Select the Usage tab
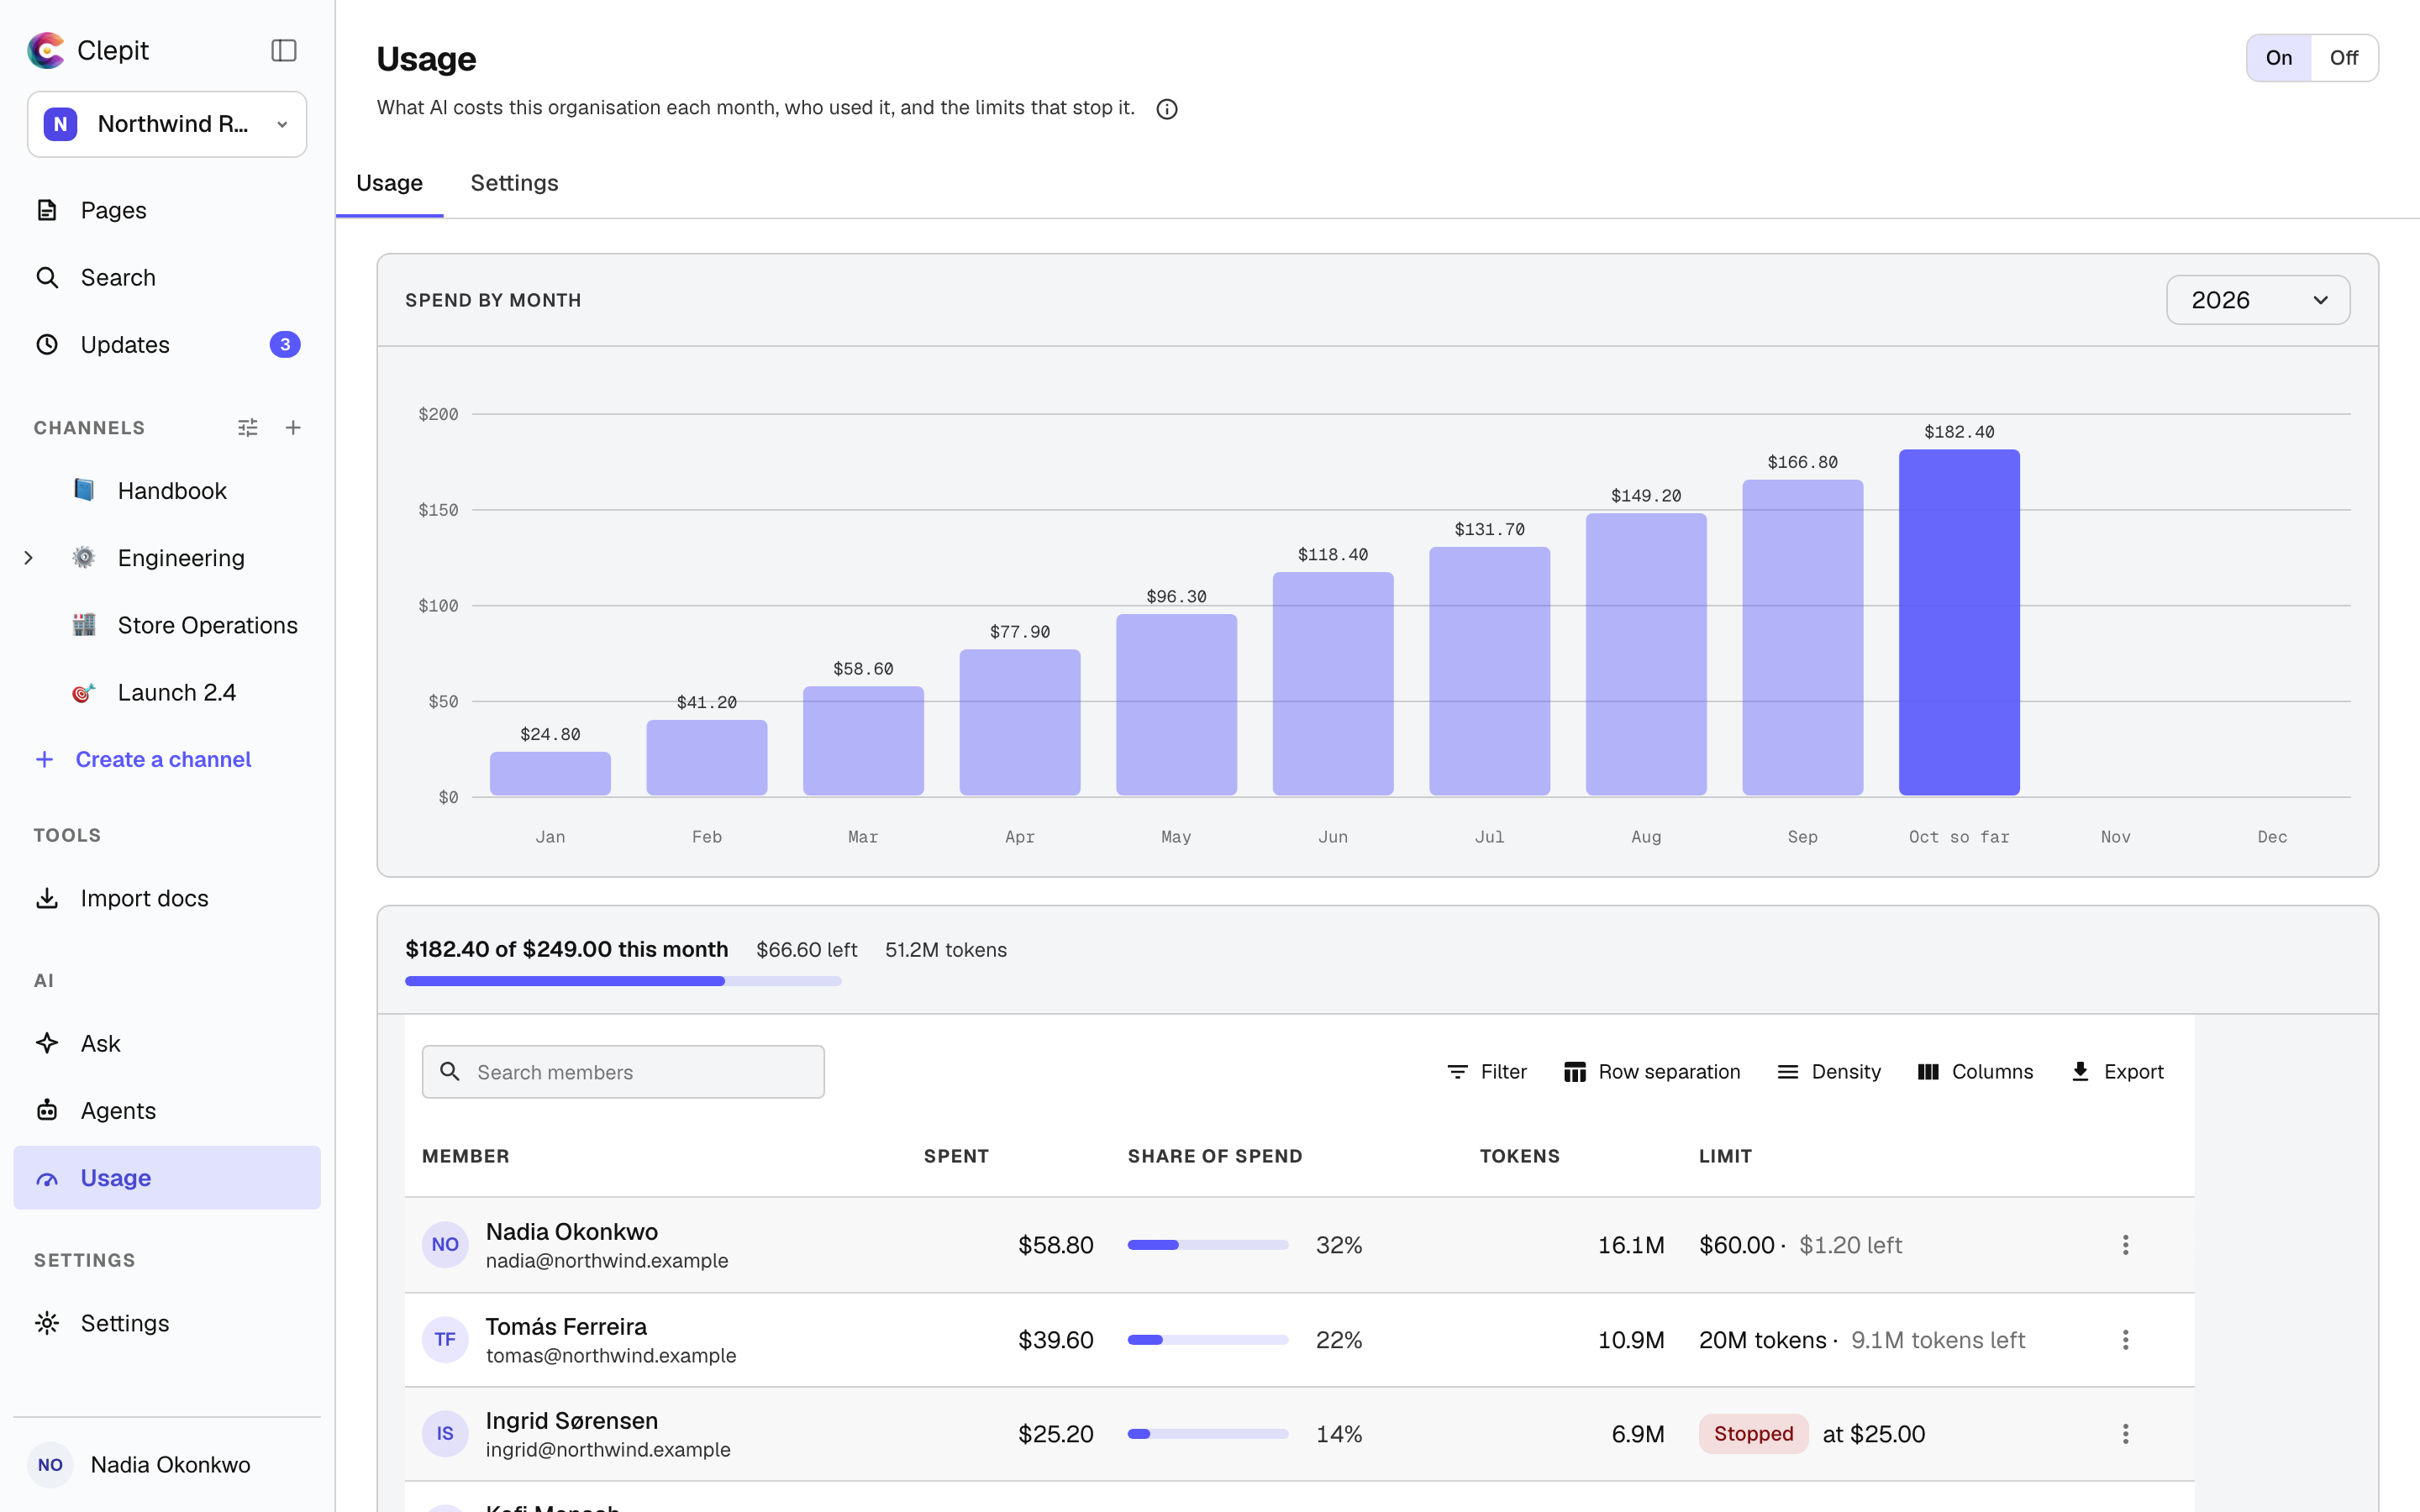Screen dimensions: 2420x1512 pos(389,183)
